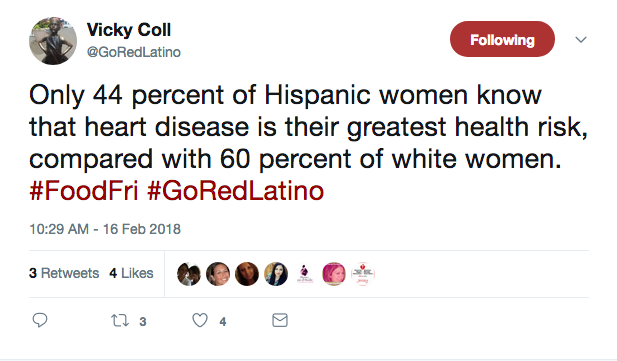Open the #FoodFri hashtag
617x361 pixels.
coord(83,191)
